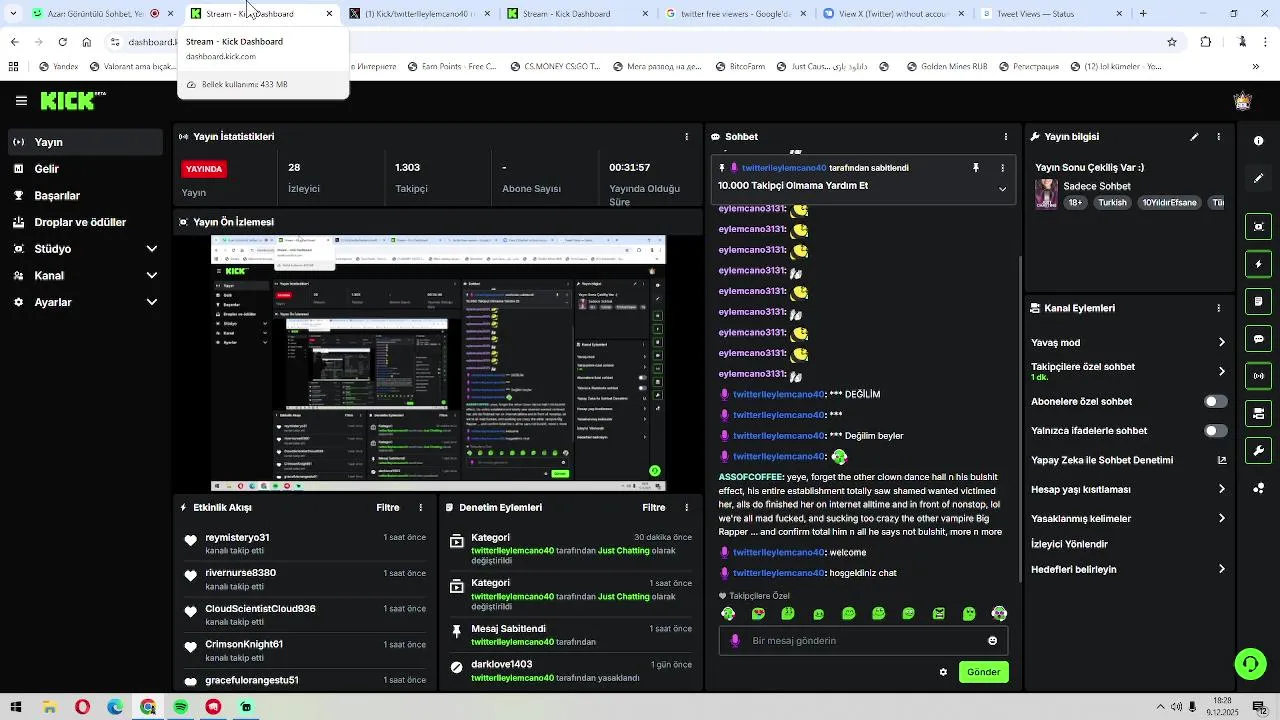The image size is (1280, 720).
Task: Toggle Abonelere özel sohbet switch
Action: (x=1215, y=402)
